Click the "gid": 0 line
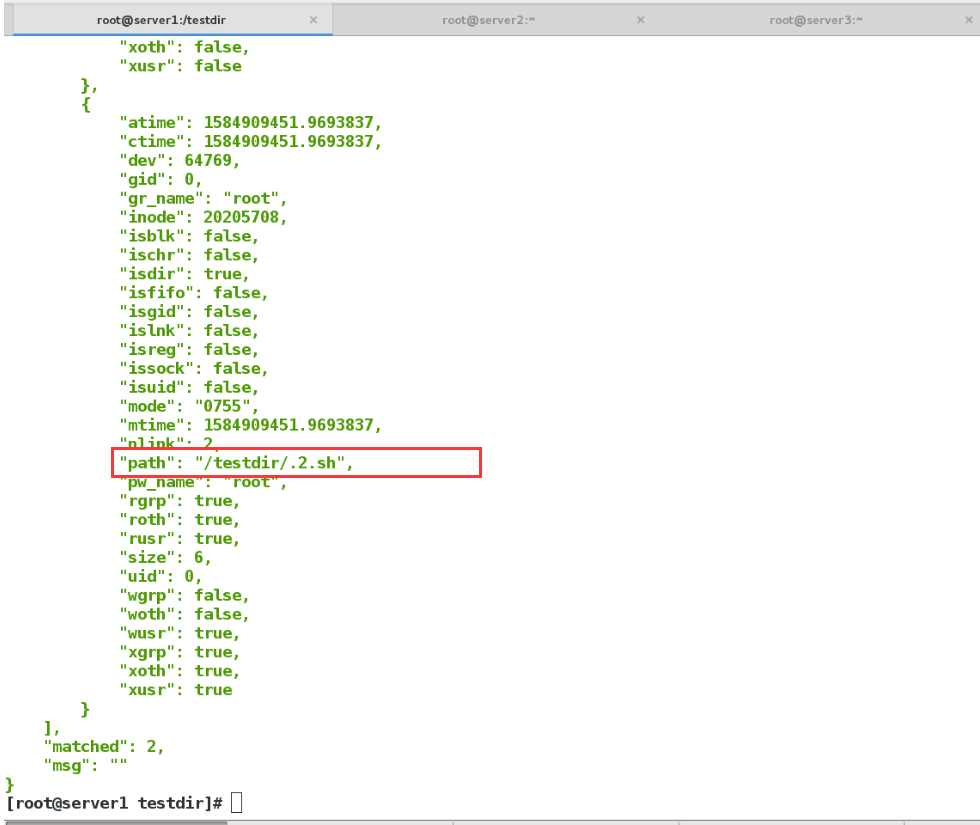Image resolution: width=980 pixels, height=825 pixels. [160, 179]
